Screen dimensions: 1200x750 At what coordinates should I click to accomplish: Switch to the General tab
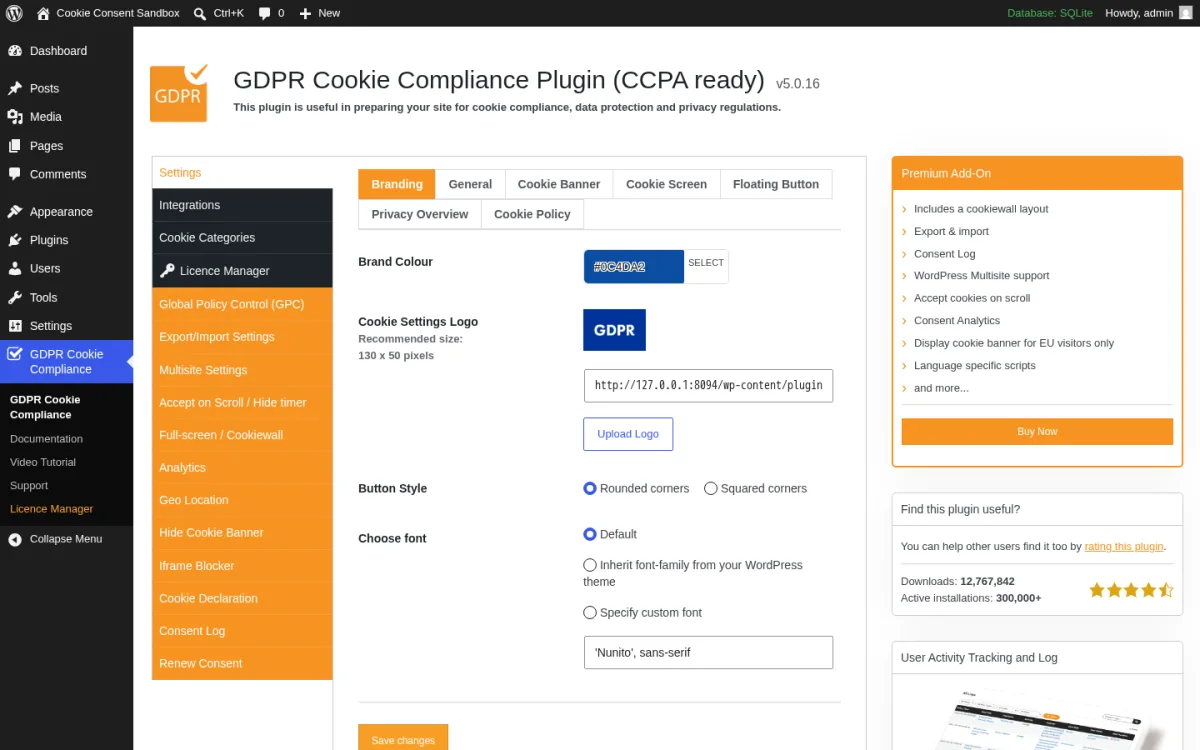[x=470, y=184]
